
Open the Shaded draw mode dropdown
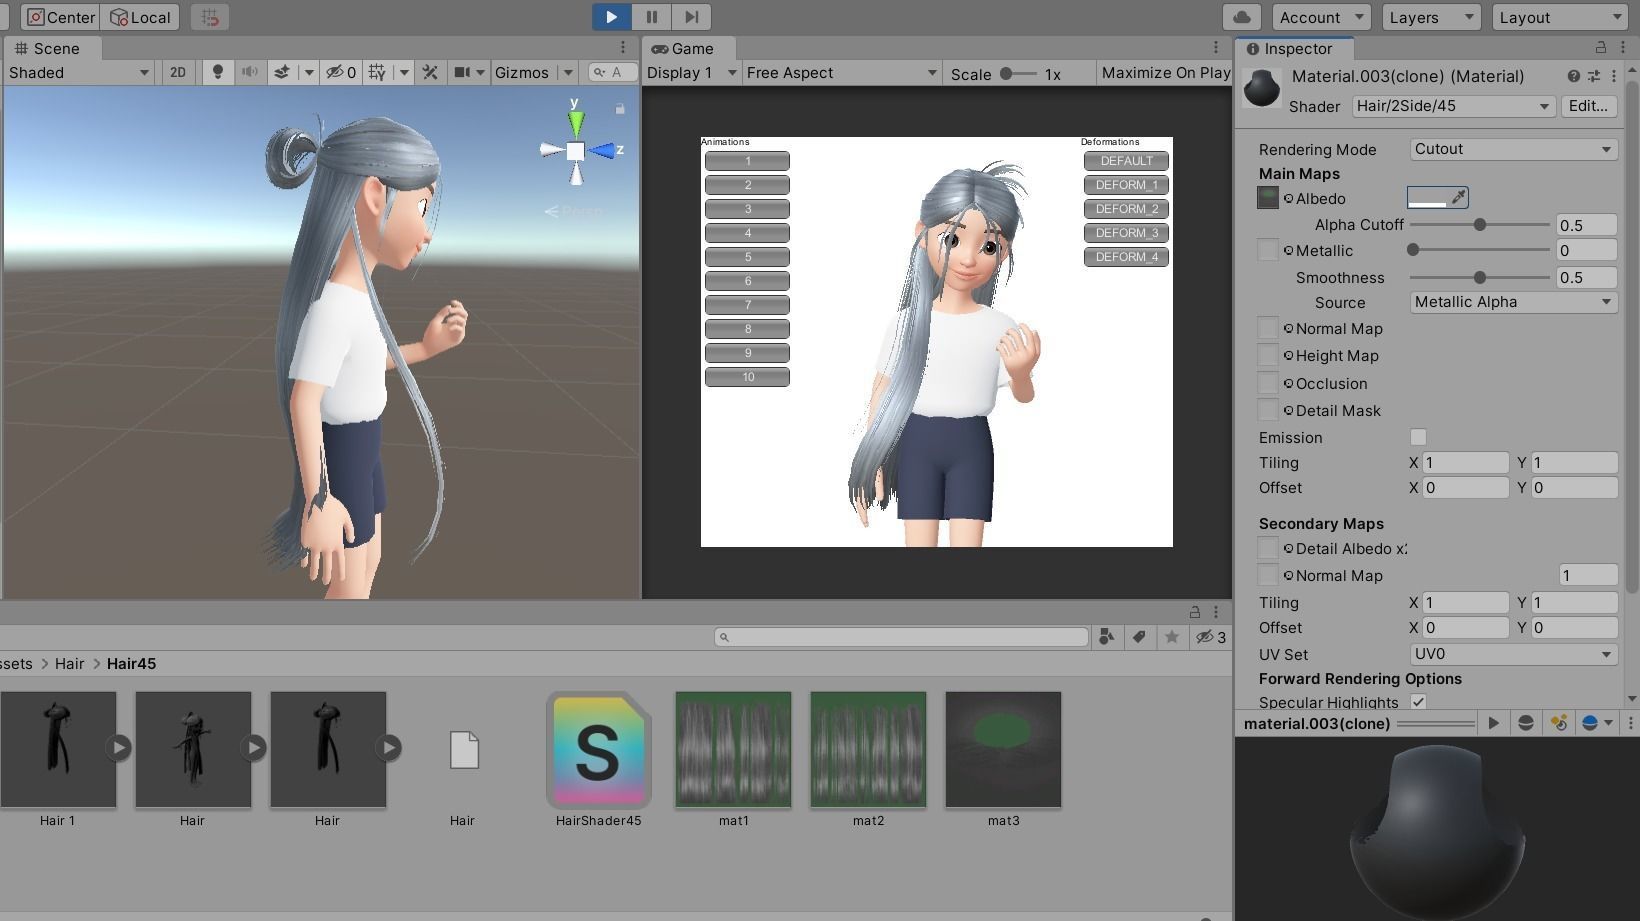(78, 72)
